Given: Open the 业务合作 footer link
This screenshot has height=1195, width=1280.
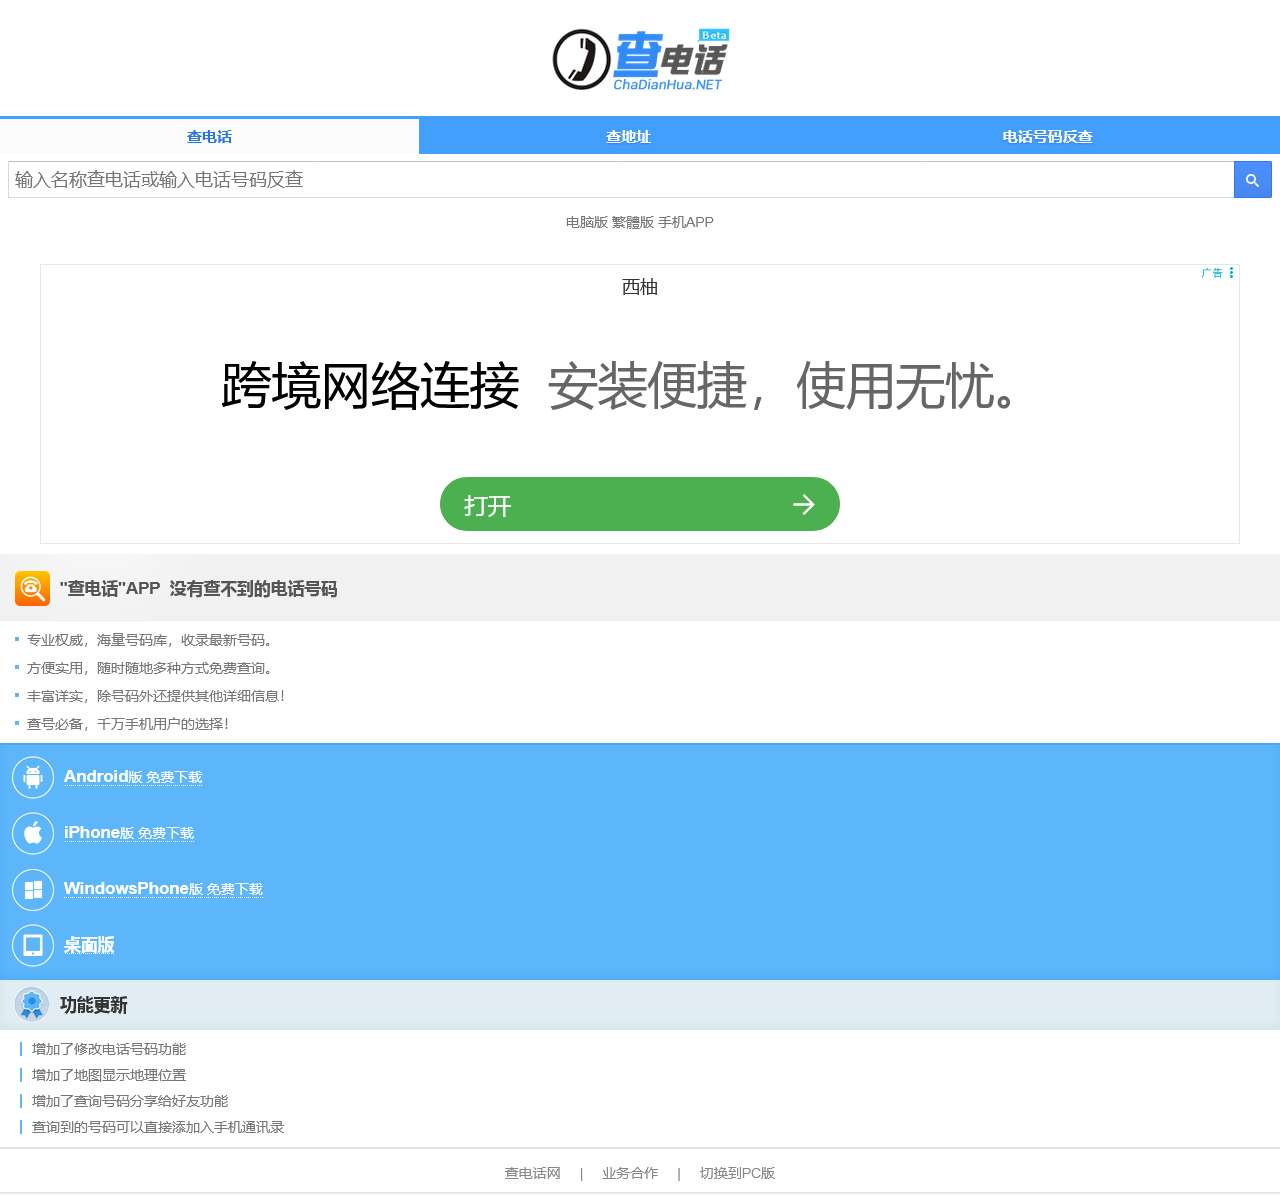Looking at the screenshot, I should pos(630,1173).
